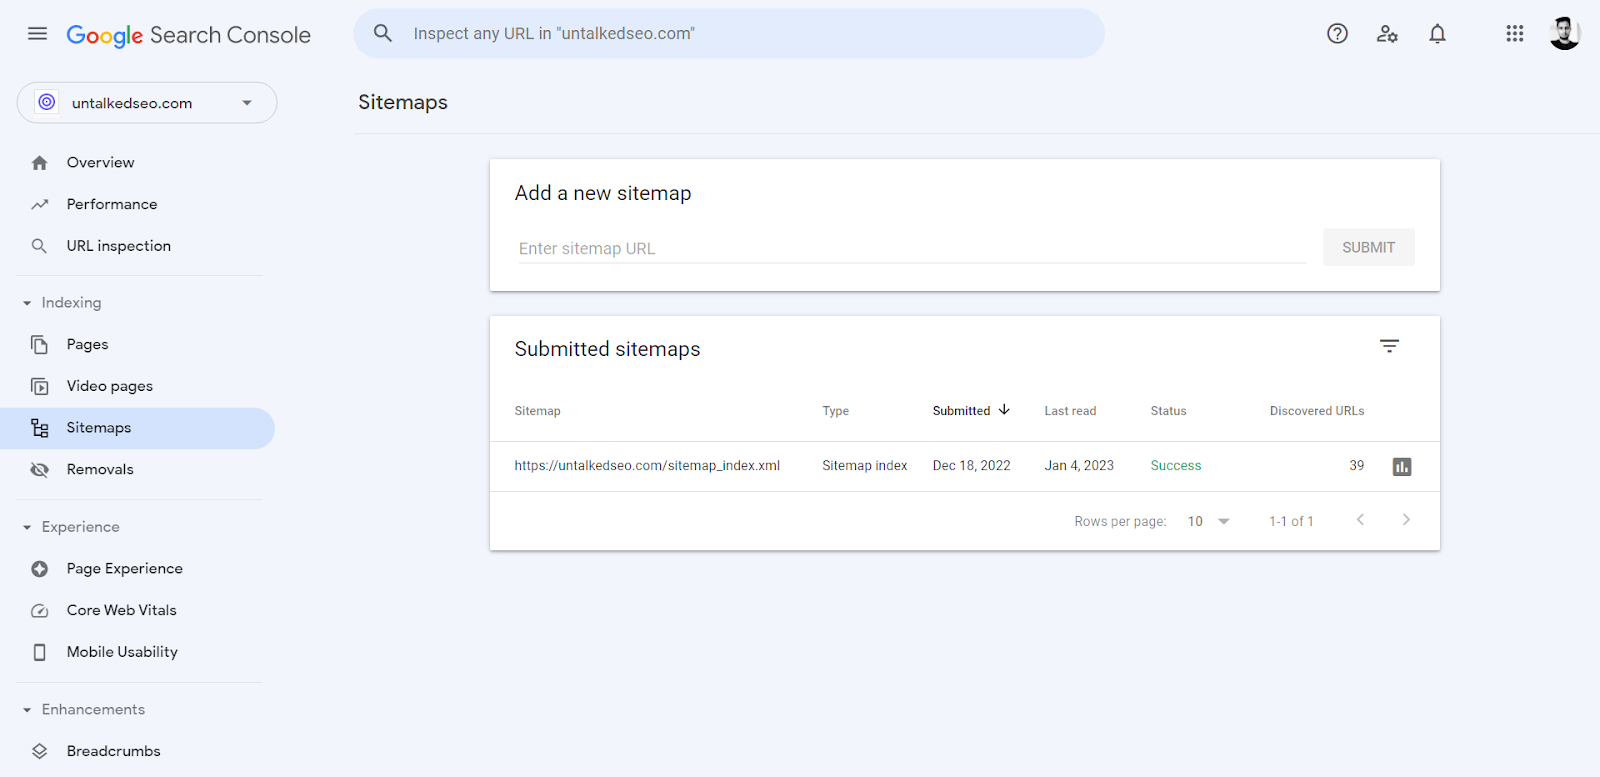Open the sitemap_index.xml sitemap row link

647,466
